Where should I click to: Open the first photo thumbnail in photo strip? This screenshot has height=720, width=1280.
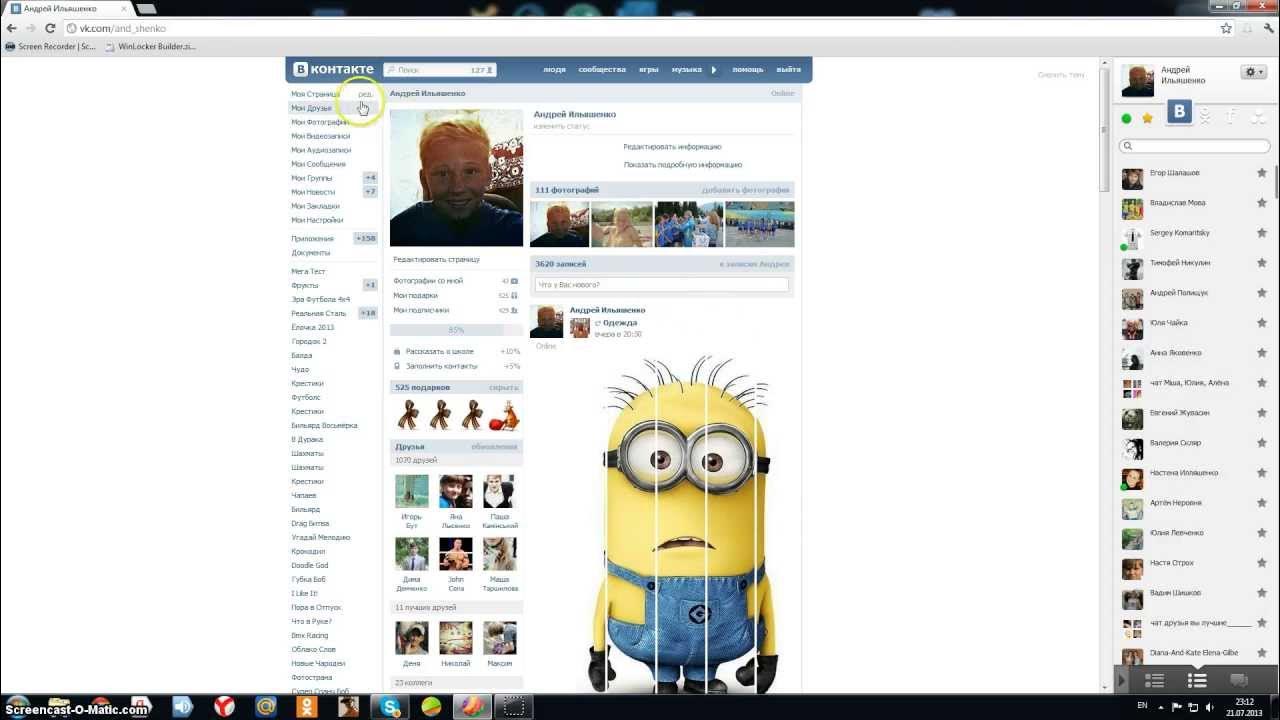(560, 224)
